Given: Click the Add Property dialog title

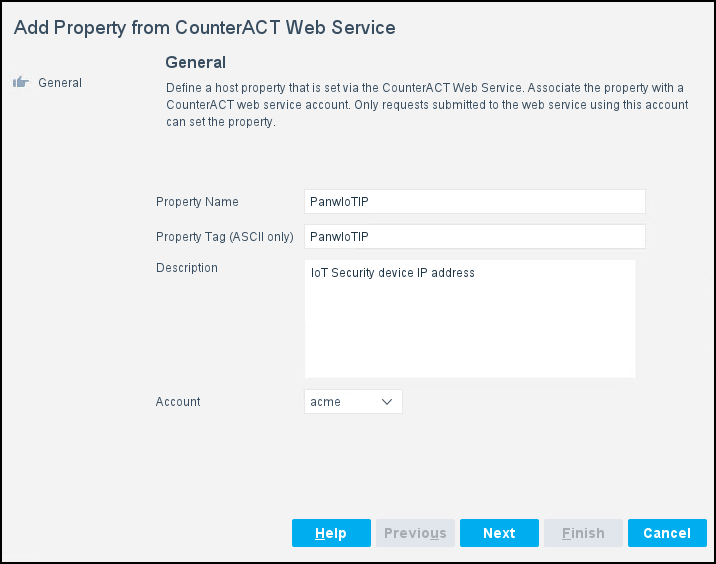Looking at the screenshot, I should pos(205,28).
